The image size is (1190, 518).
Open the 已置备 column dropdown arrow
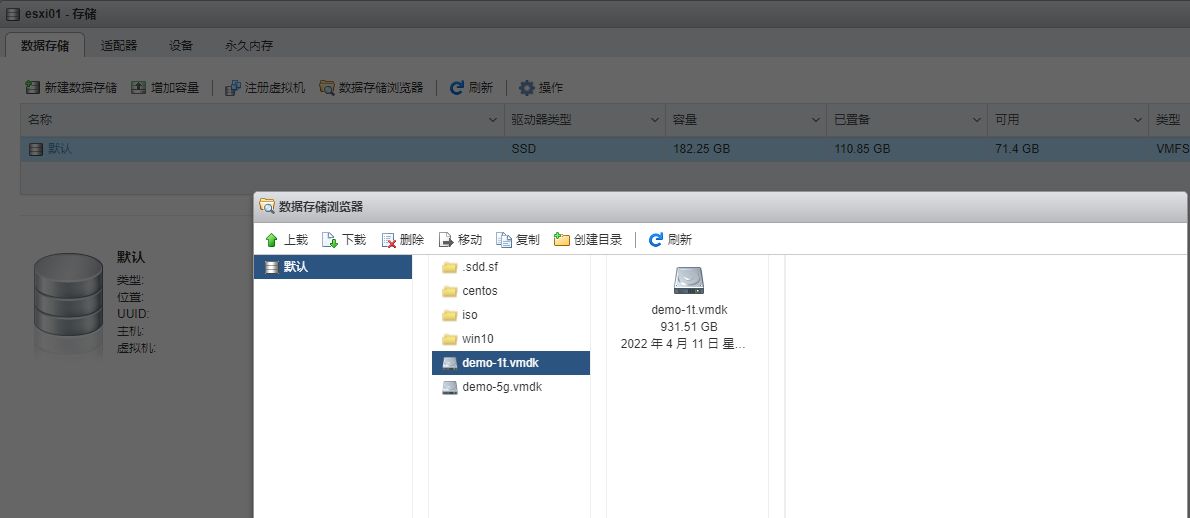(977, 120)
